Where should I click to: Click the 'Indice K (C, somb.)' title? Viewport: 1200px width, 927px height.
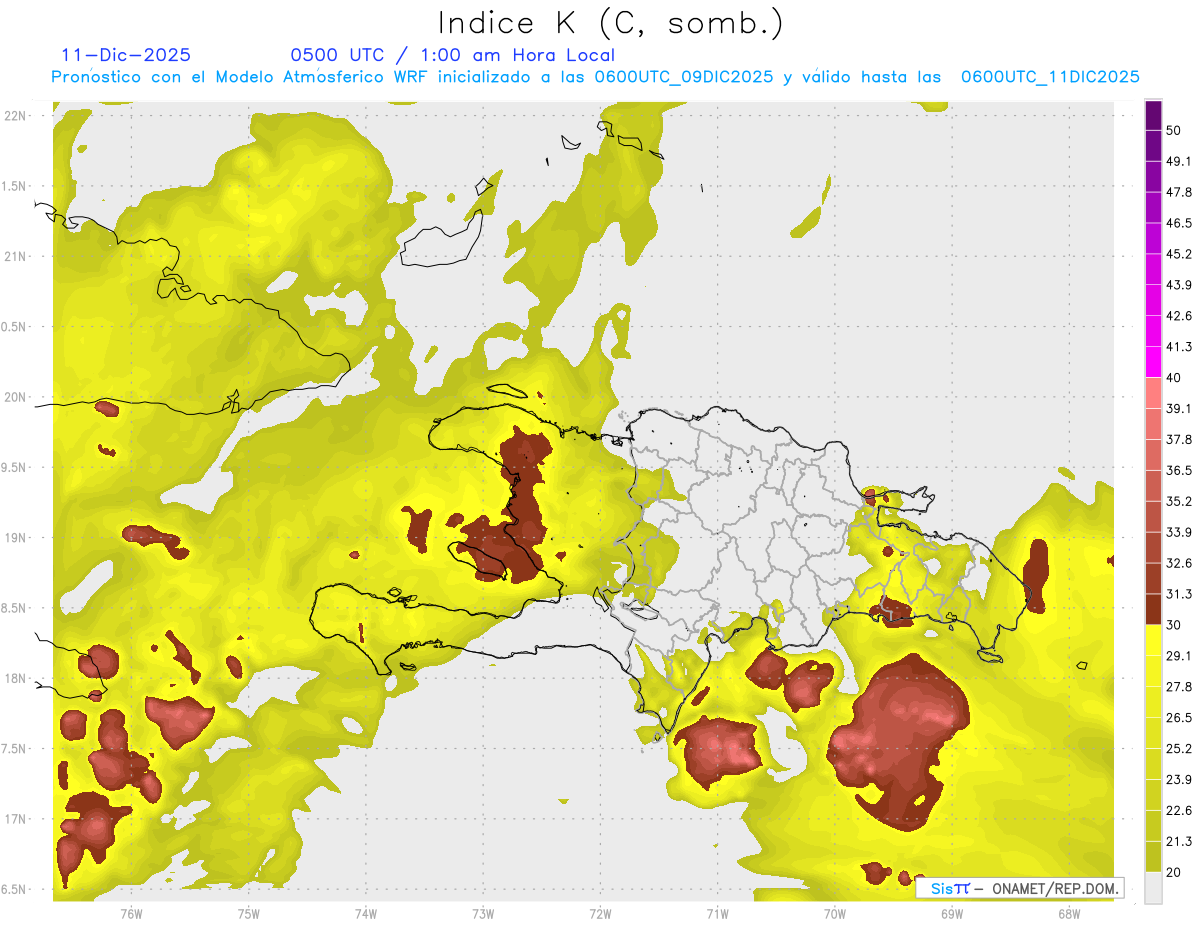(610, 23)
